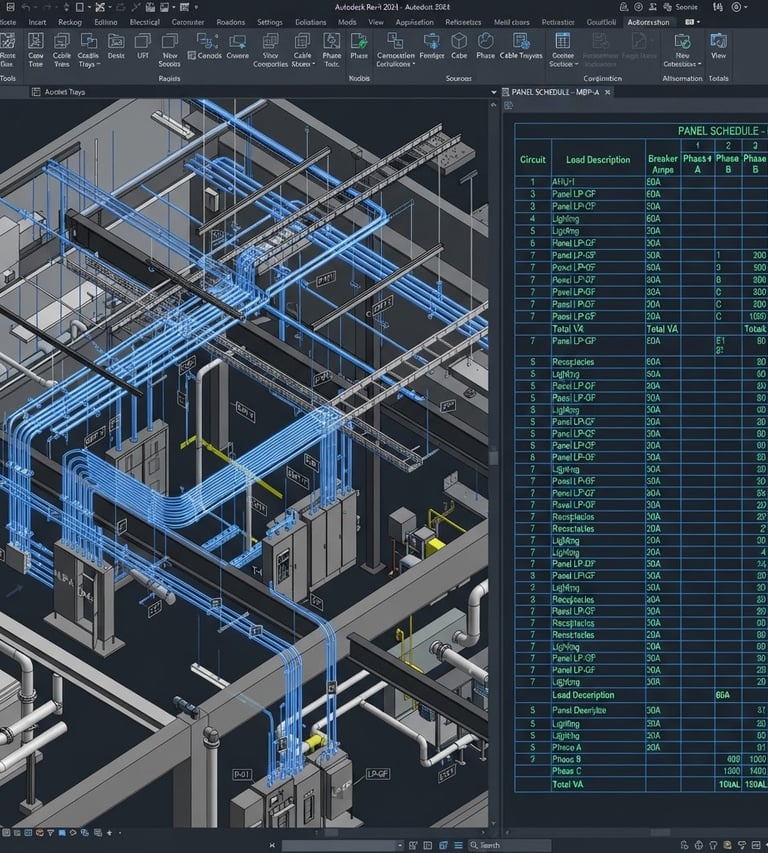Open the Refioeetzcs ribbon tab
The width and height of the screenshot is (768, 853).
click(463, 22)
